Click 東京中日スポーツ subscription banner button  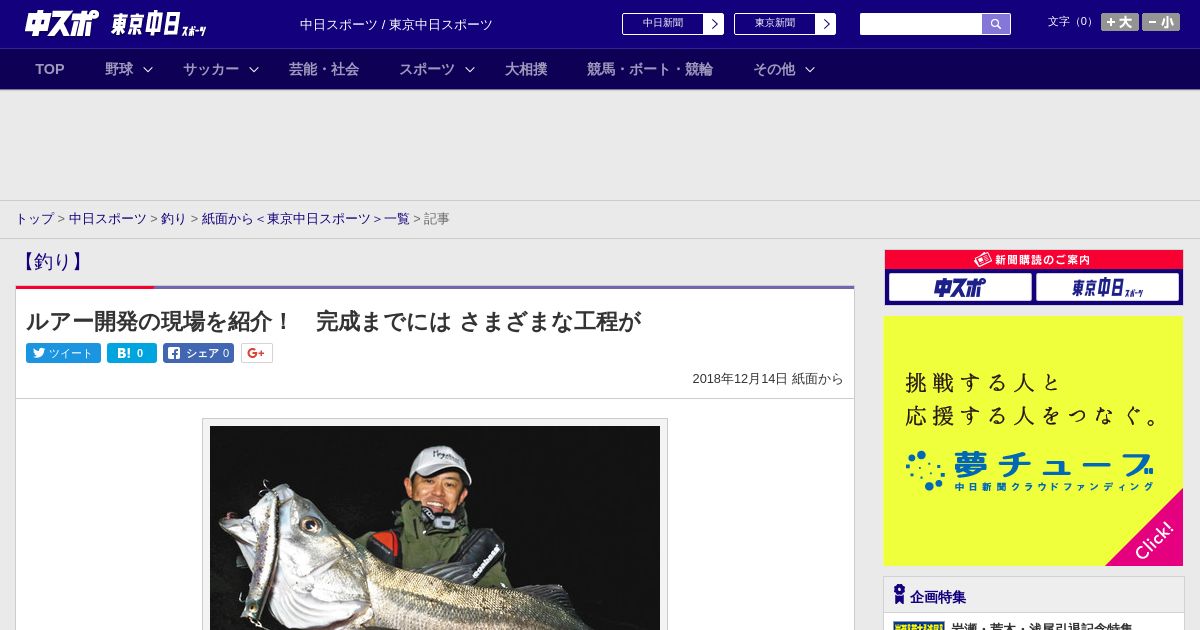click(x=1108, y=288)
